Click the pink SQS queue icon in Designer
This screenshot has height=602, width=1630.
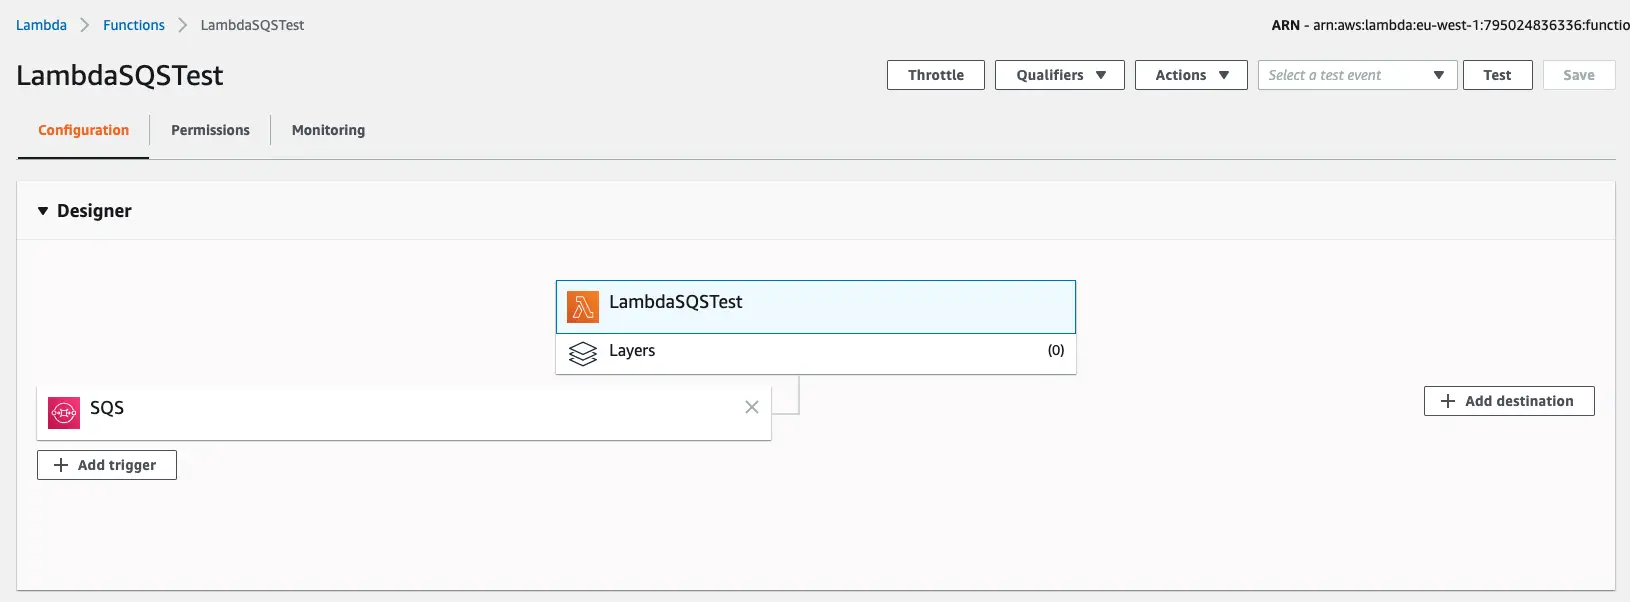63,412
